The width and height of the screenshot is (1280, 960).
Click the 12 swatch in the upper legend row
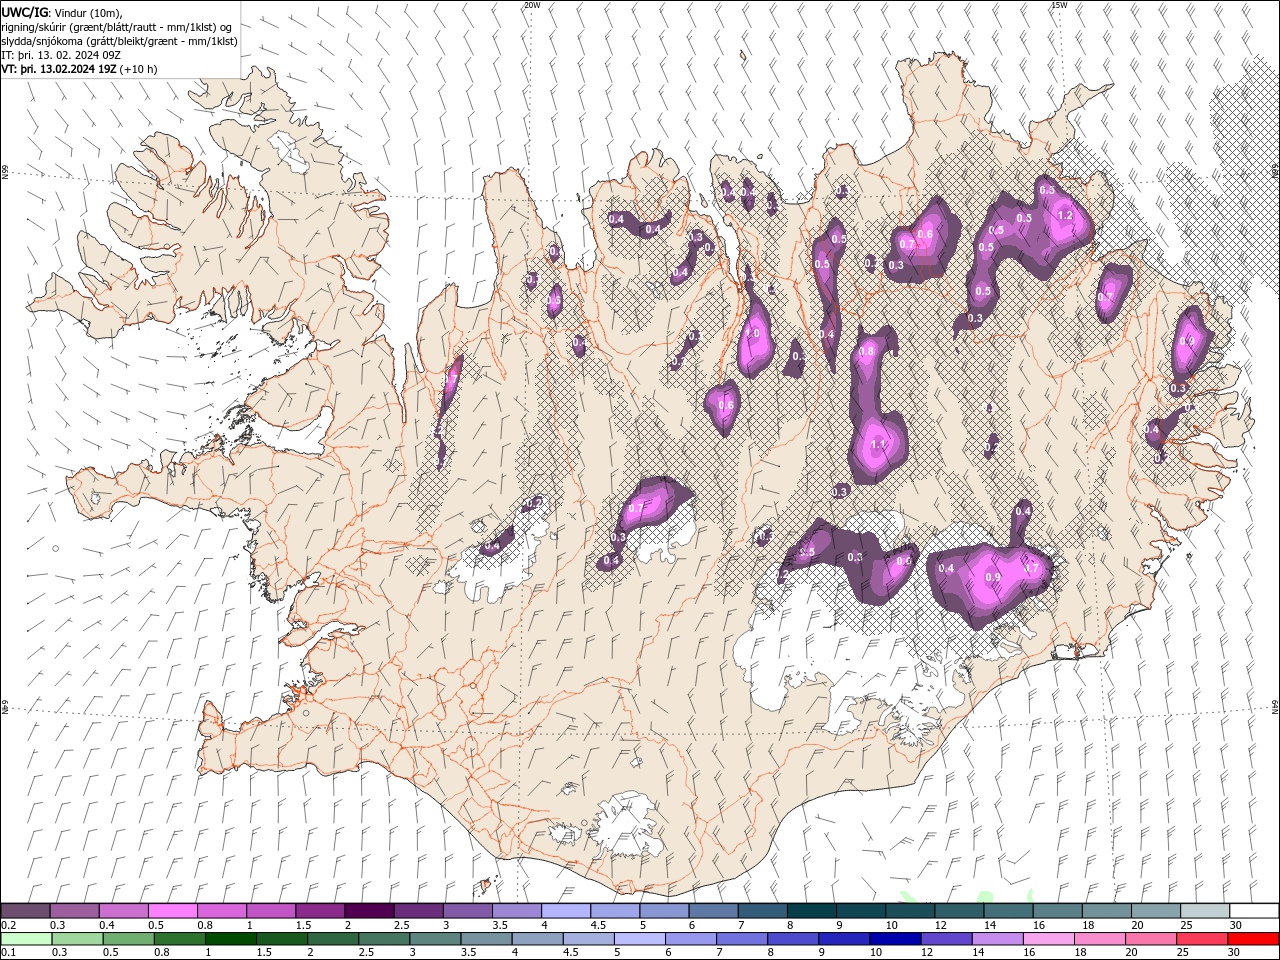point(958,911)
